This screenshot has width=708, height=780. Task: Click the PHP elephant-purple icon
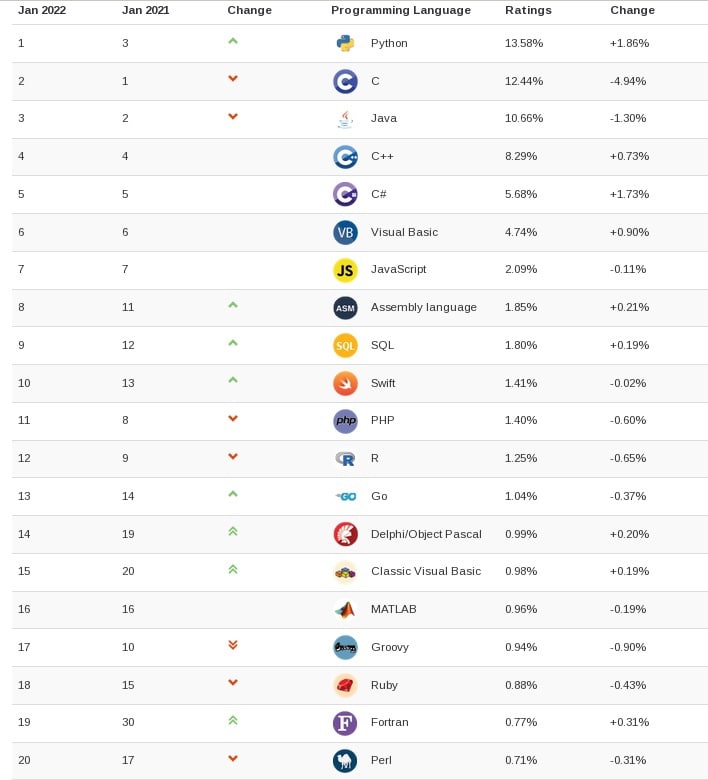pos(345,421)
